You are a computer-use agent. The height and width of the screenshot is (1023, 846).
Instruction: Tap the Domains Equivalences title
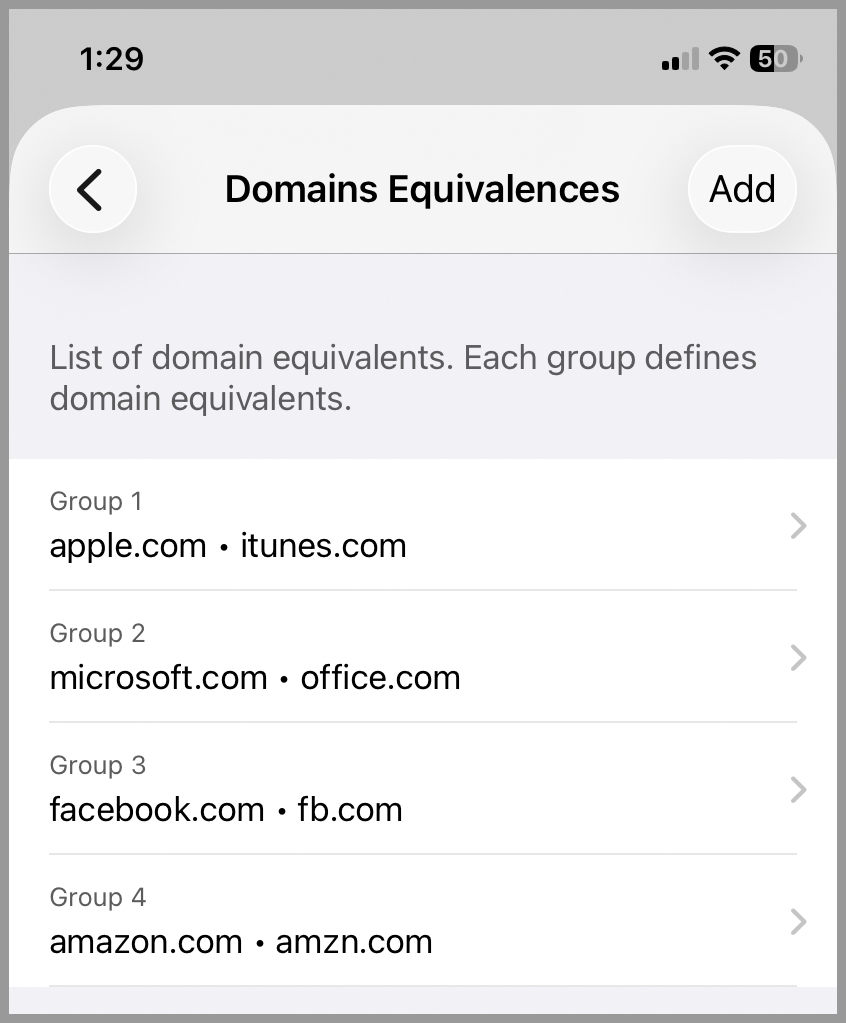coord(422,189)
